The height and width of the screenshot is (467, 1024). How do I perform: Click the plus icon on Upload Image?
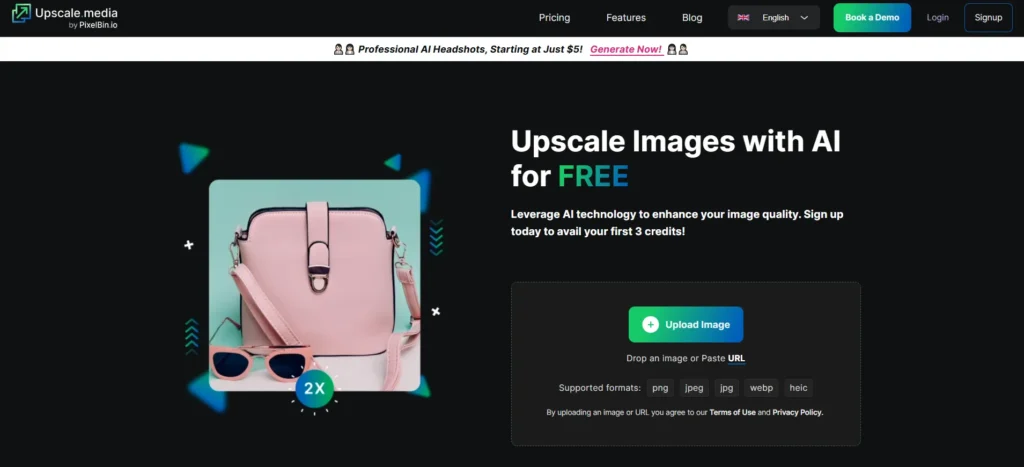coord(650,325)
